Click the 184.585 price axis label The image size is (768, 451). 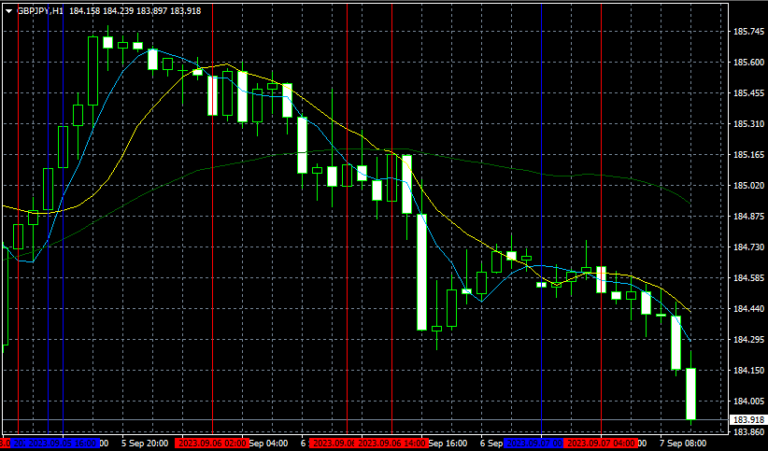pos(748,278)
